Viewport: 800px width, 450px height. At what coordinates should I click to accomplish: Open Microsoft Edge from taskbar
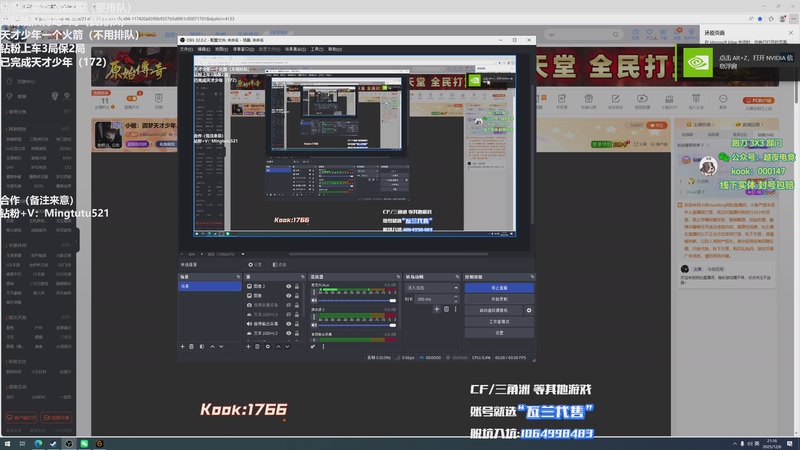pos(38,444)
